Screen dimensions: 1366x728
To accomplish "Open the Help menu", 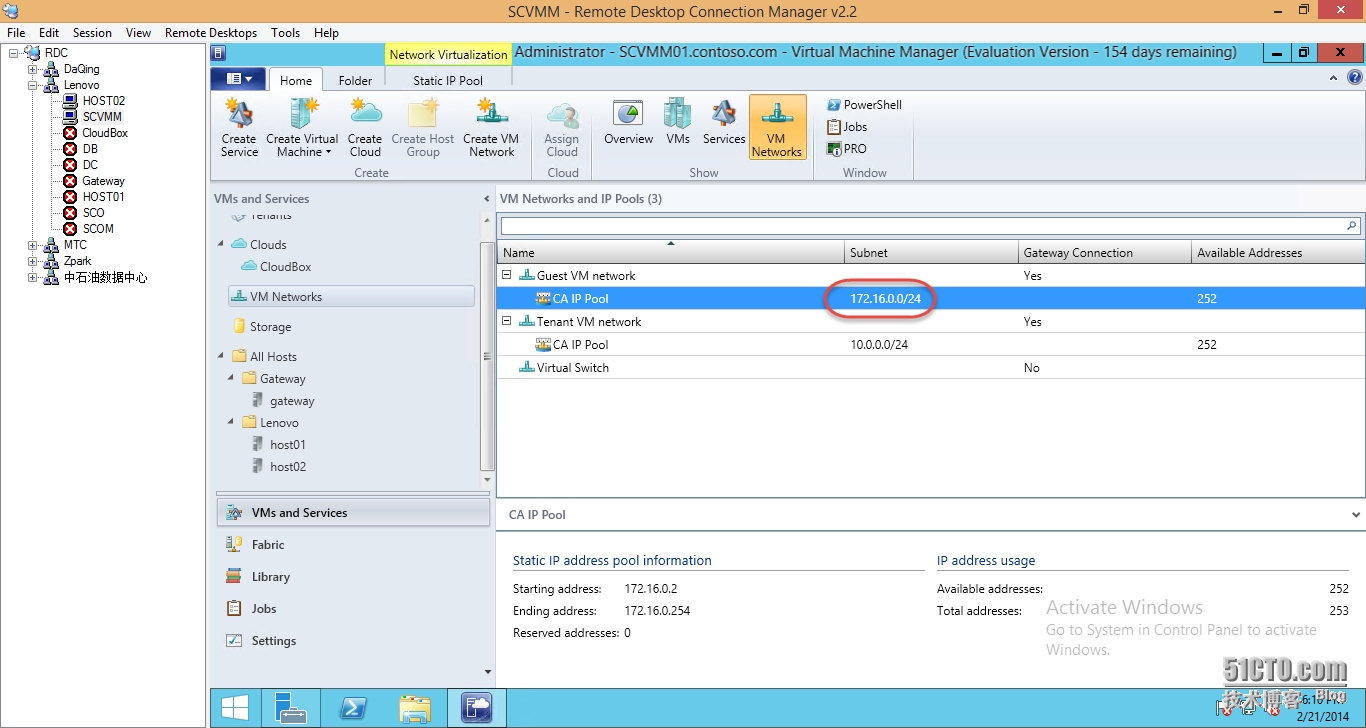I will (326, 33).
